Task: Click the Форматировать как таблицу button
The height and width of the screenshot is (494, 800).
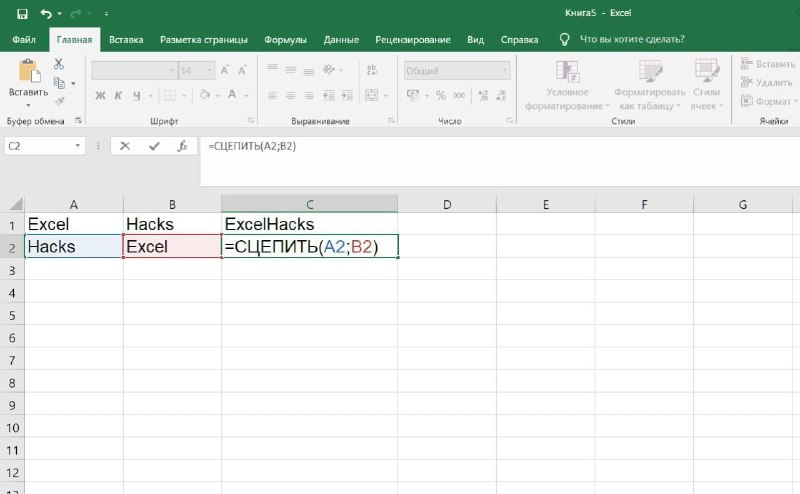Action: 649,85
